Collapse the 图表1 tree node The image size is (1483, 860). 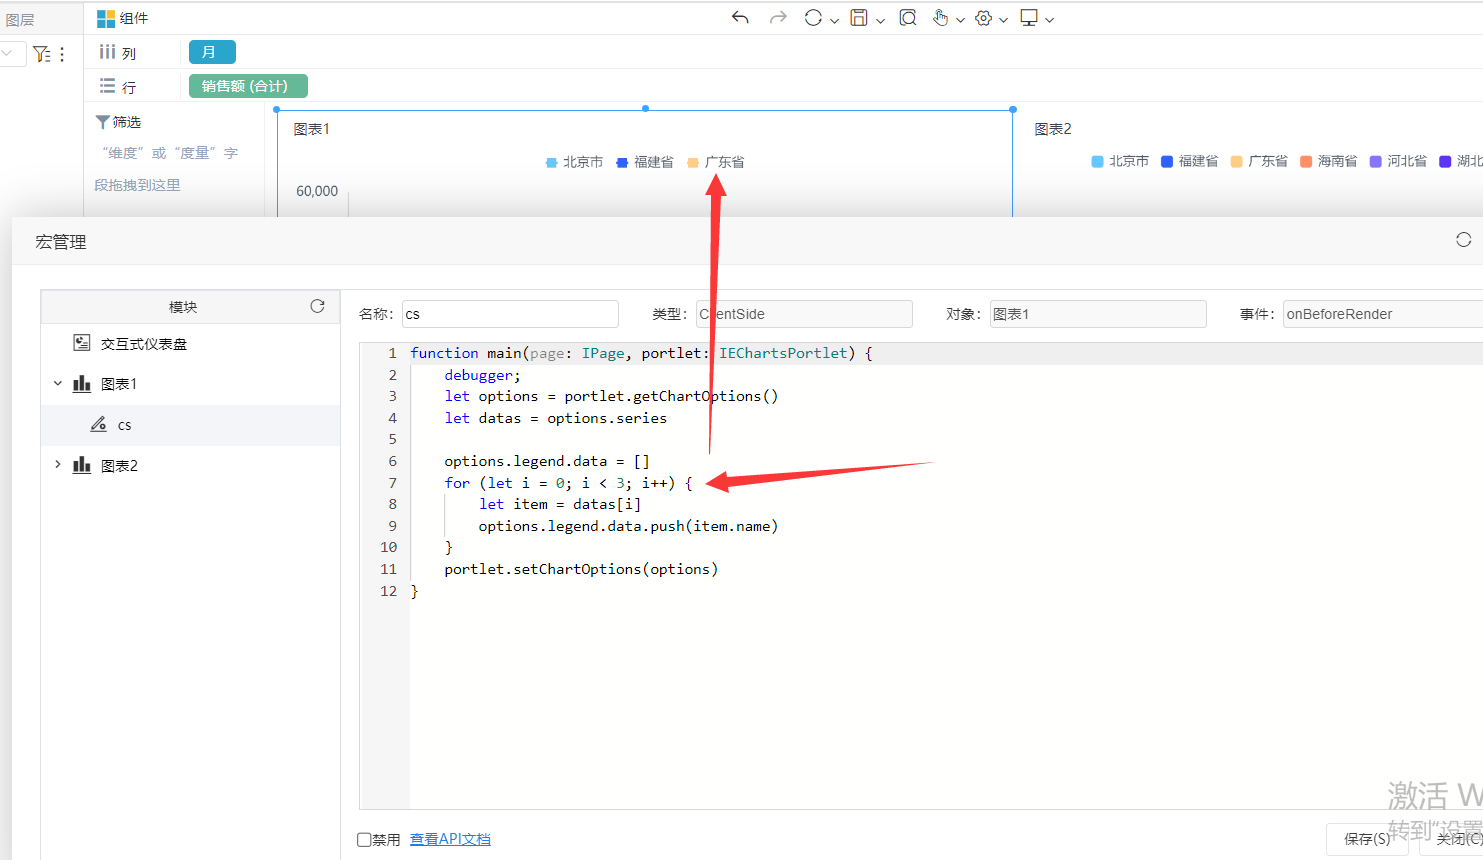[58, 383]
